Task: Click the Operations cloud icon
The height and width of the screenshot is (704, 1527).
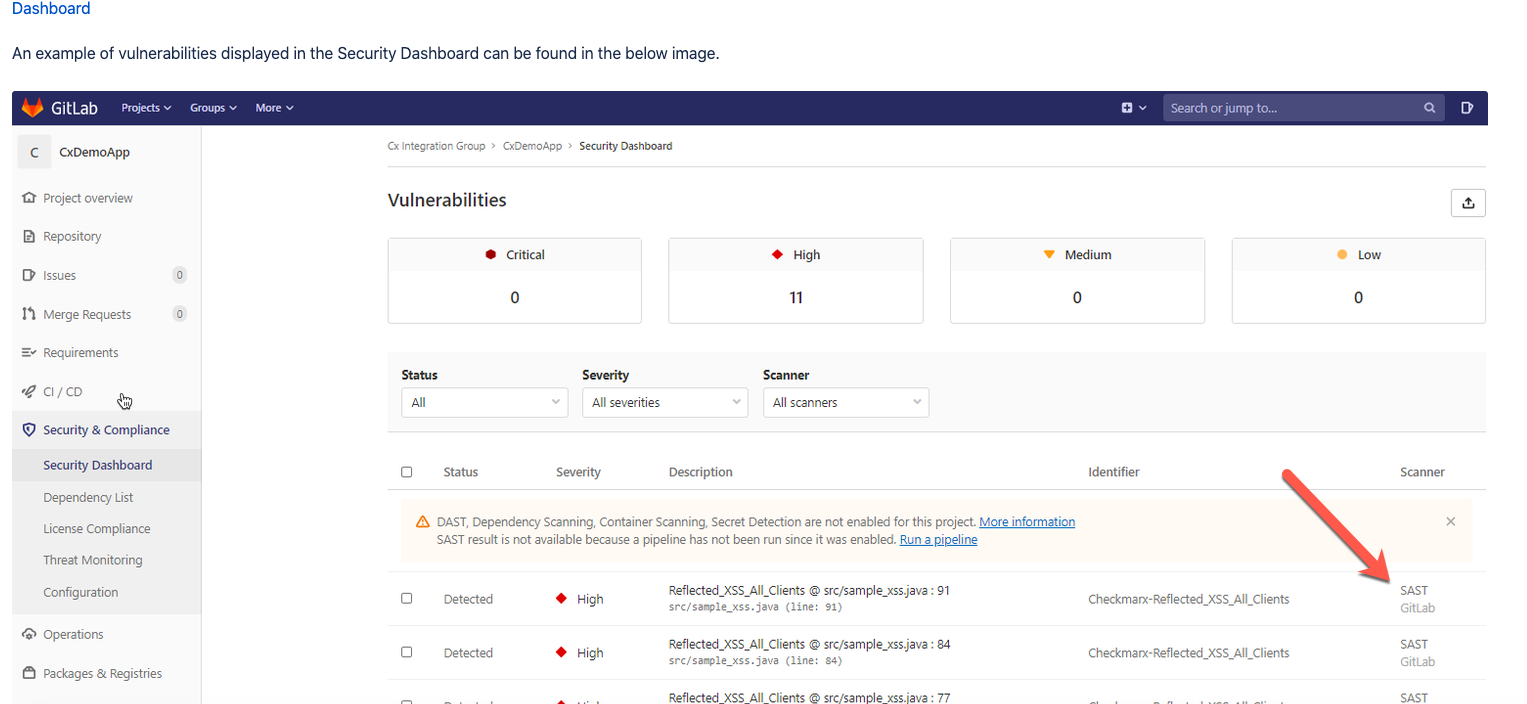Action: [29, 634]
